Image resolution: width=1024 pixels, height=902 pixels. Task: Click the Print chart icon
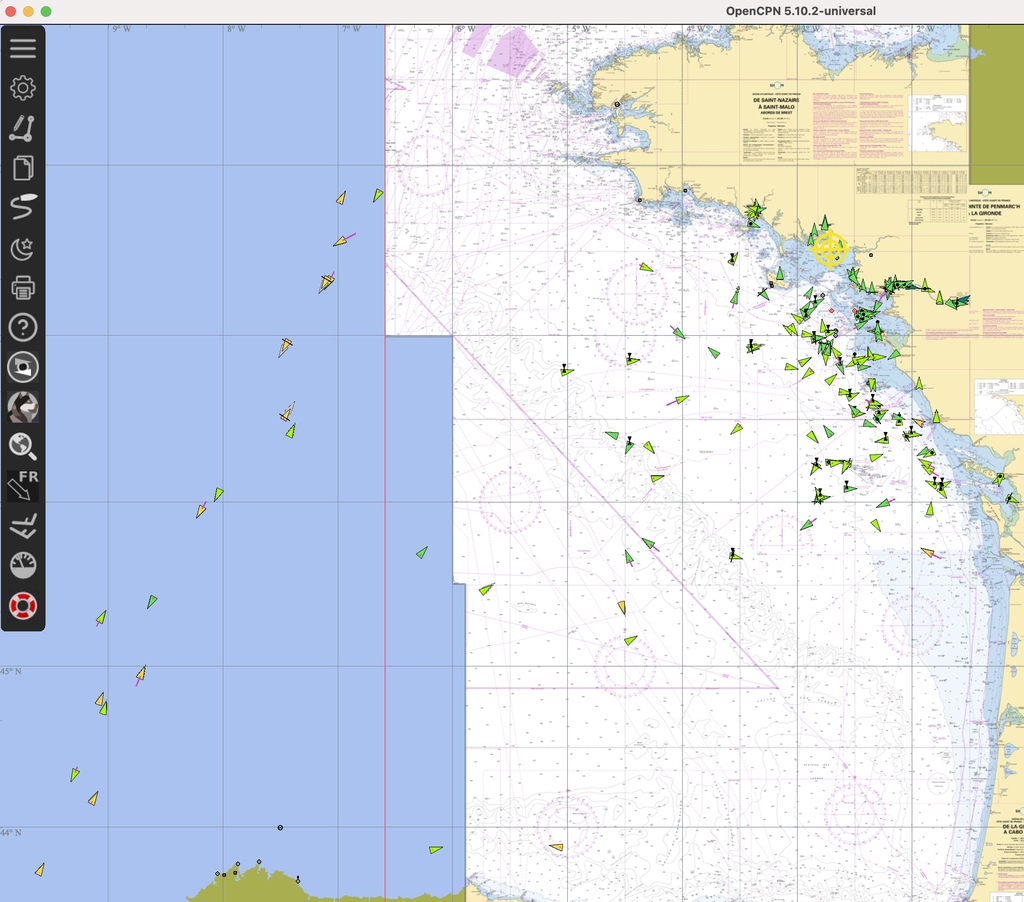tap(23, 287)
